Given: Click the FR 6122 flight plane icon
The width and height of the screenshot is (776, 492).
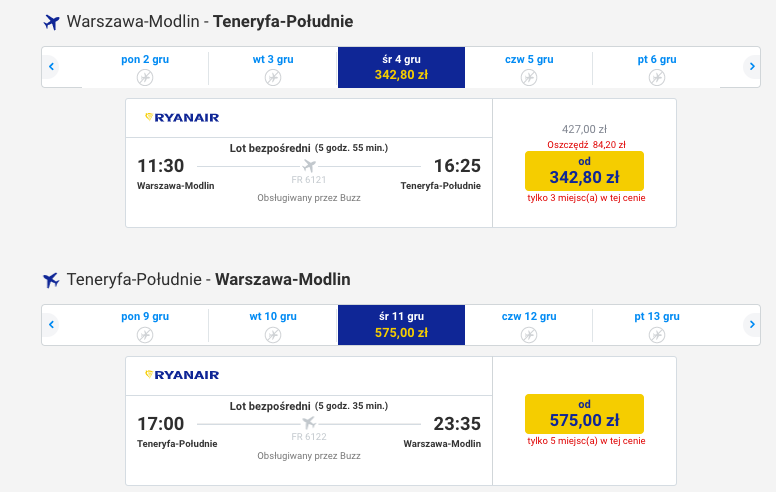Looking at the screenshot, I should (309, 423).
